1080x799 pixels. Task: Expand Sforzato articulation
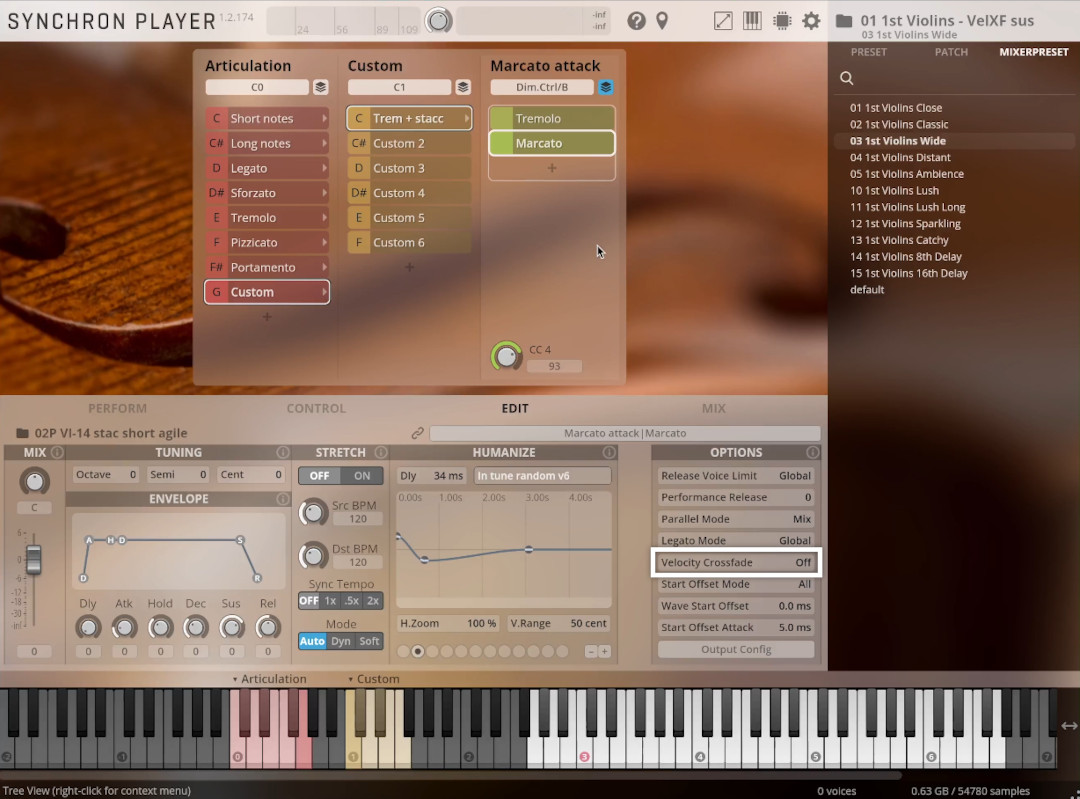[x=324, y=193]
